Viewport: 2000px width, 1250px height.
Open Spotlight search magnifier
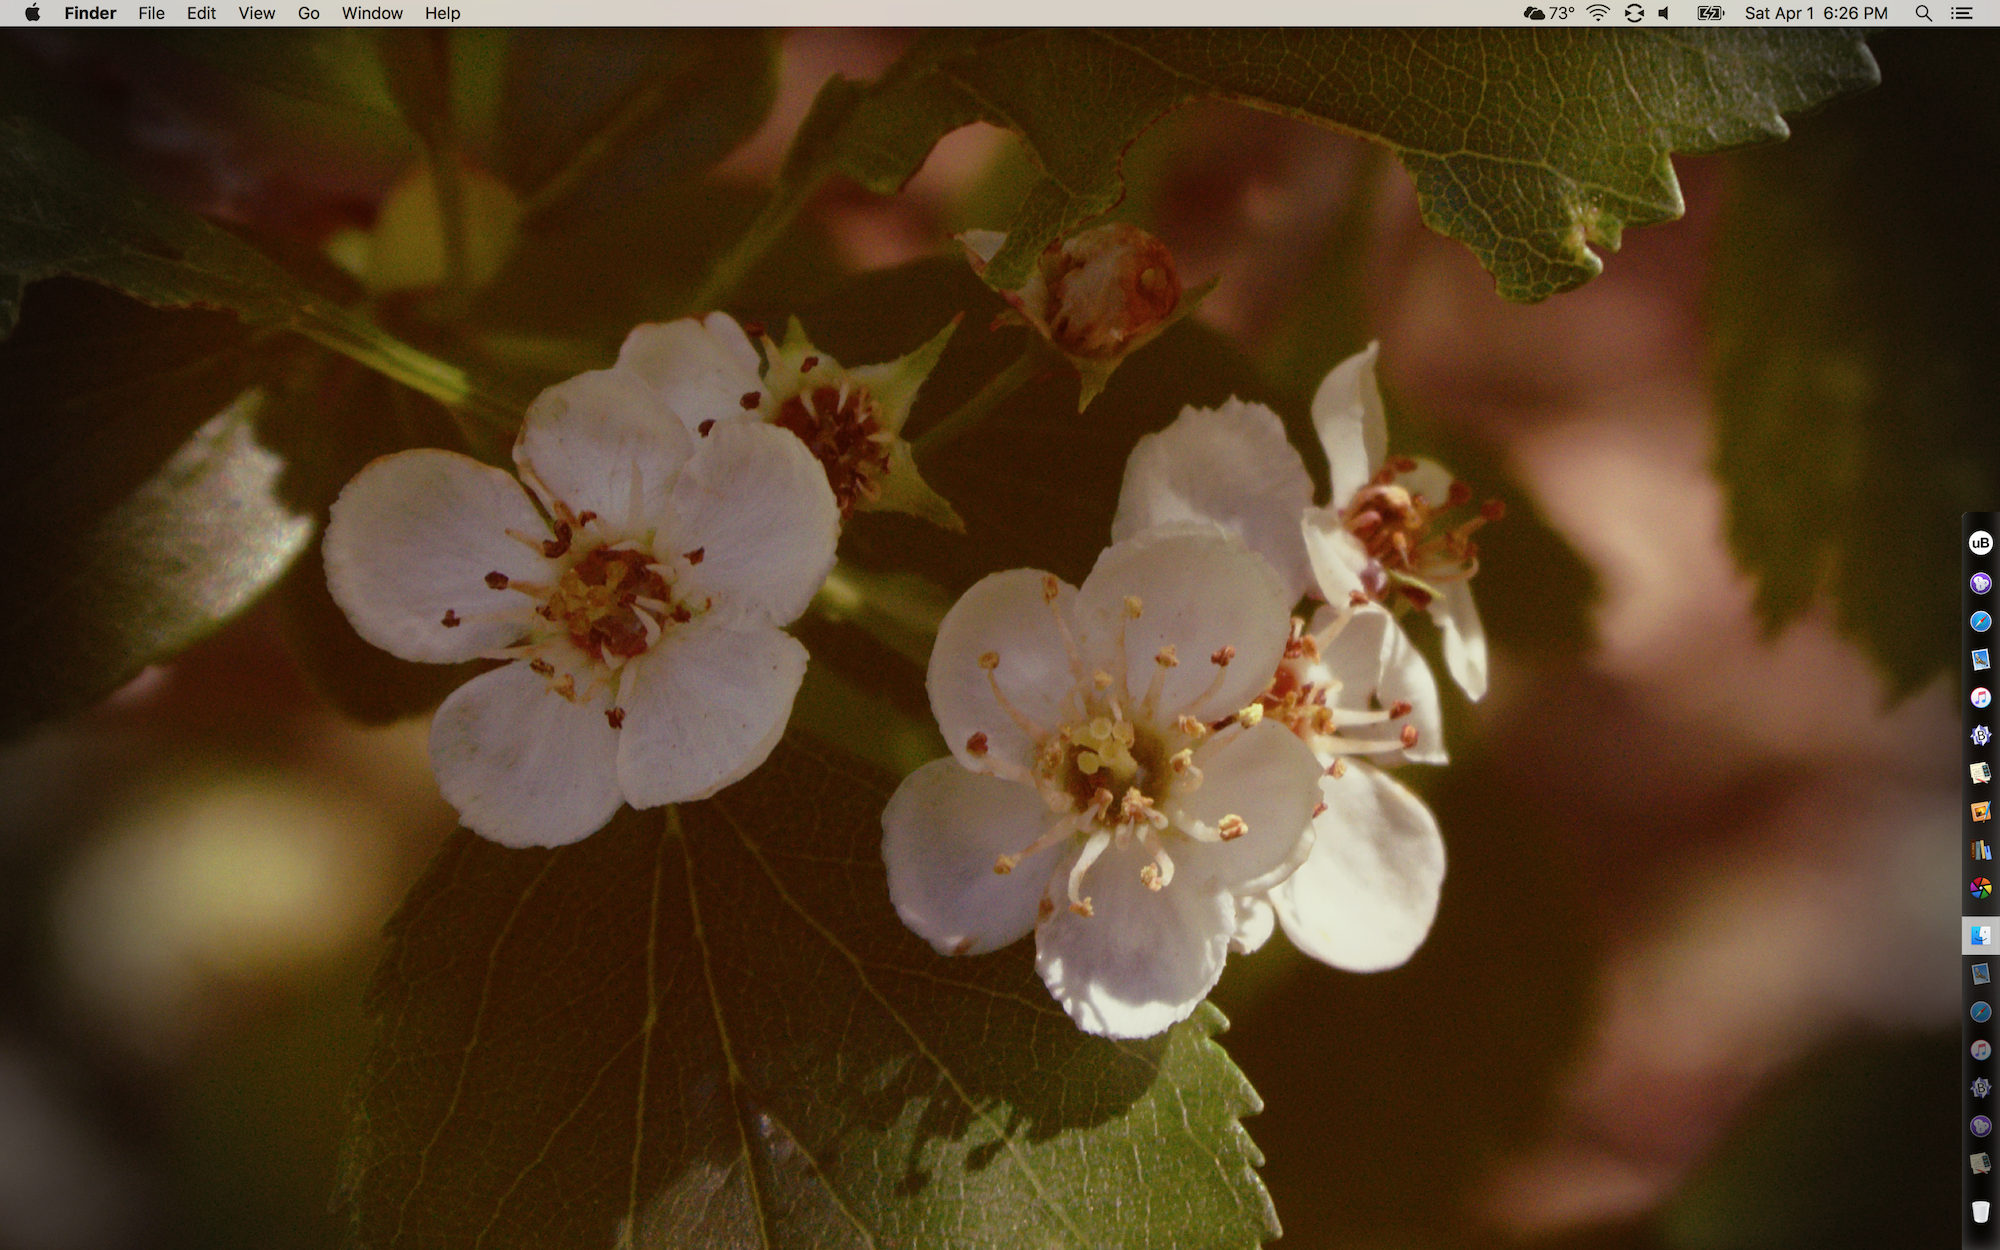[1923, 13]
